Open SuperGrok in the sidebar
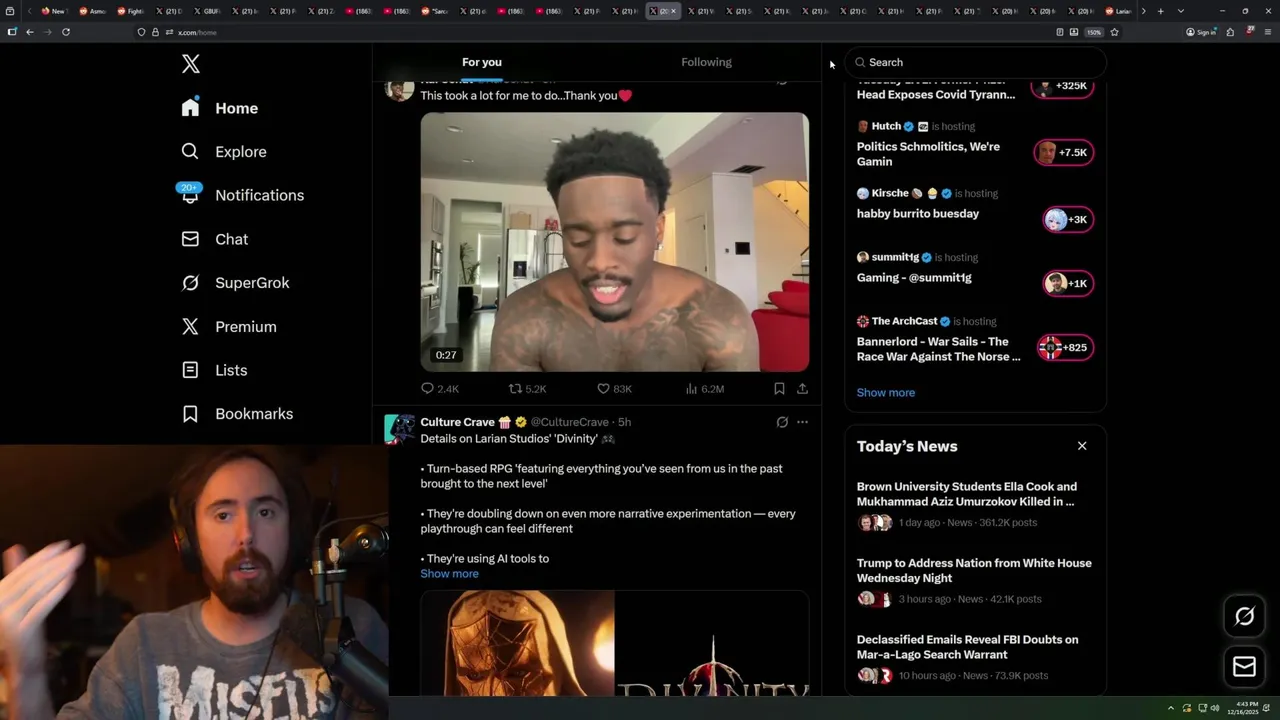Image resolution: width=1280 pixels, height=720 pixels. click(236, 283)
